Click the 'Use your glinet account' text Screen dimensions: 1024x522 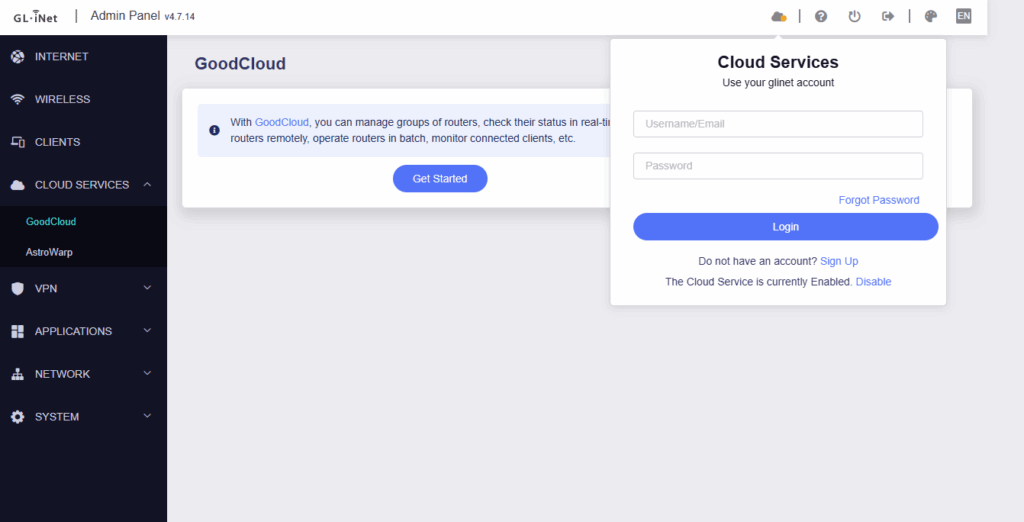click(x=778, y=82)
